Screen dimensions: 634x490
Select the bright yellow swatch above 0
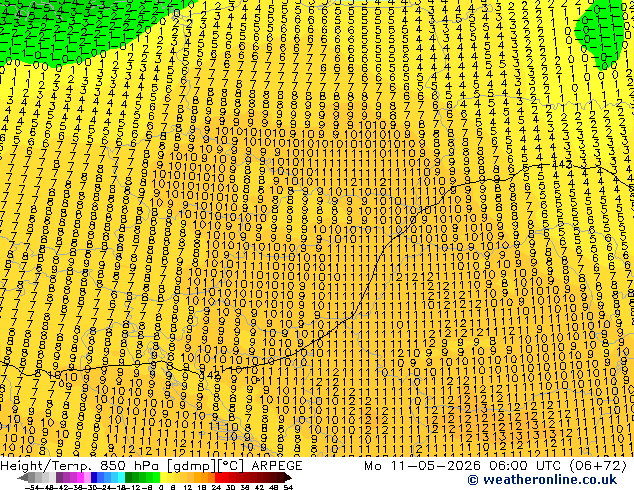coord(164,477)
